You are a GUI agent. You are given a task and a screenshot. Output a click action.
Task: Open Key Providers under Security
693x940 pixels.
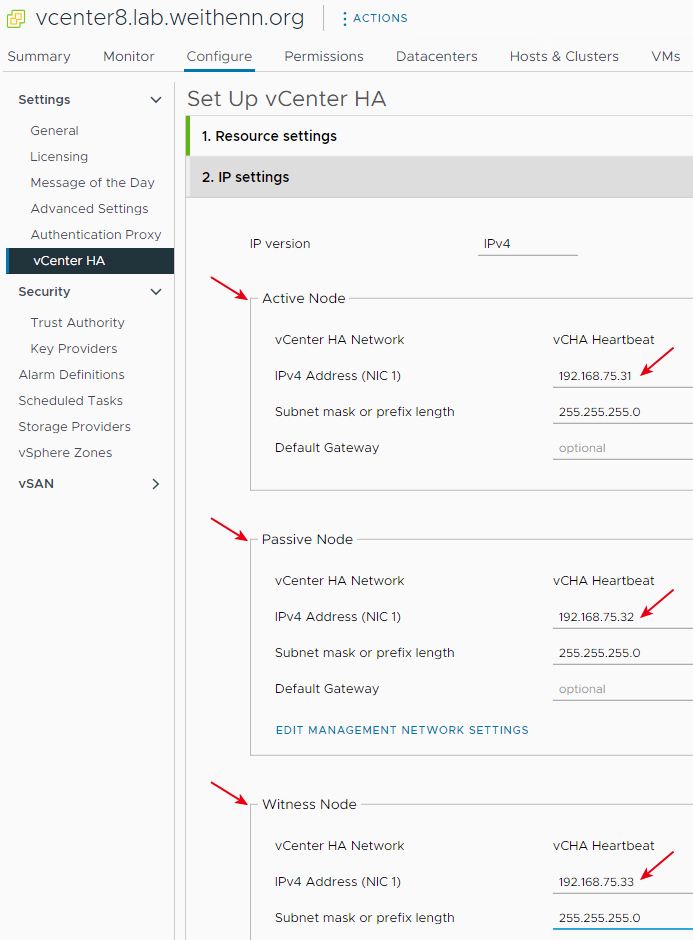(x=74, y=348)
